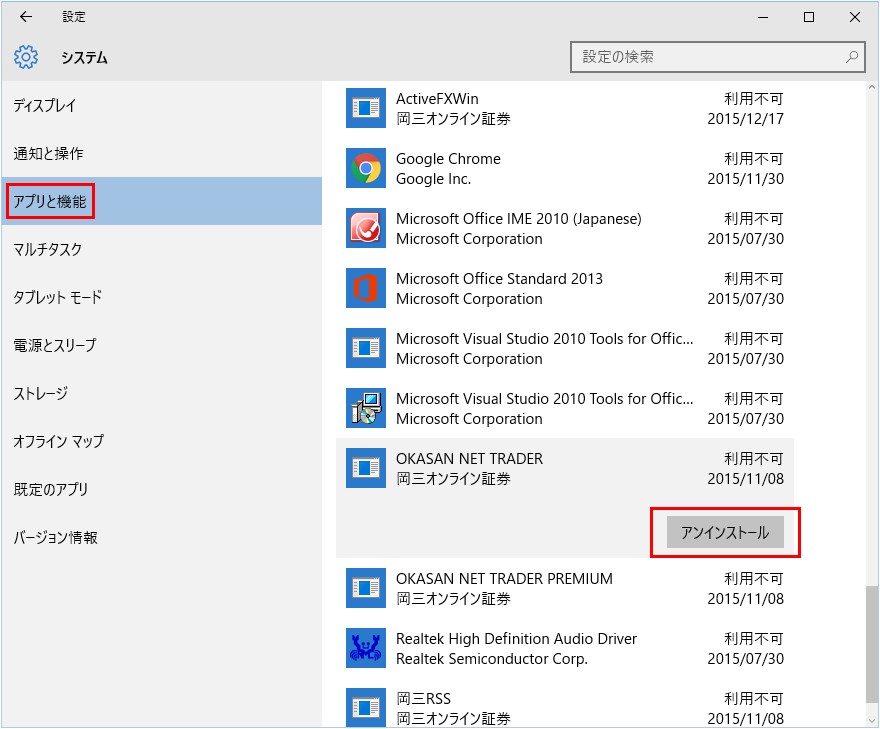Select the 岡三RSS app icon
This screenshot has height=729, width=880.
[366, 708]
